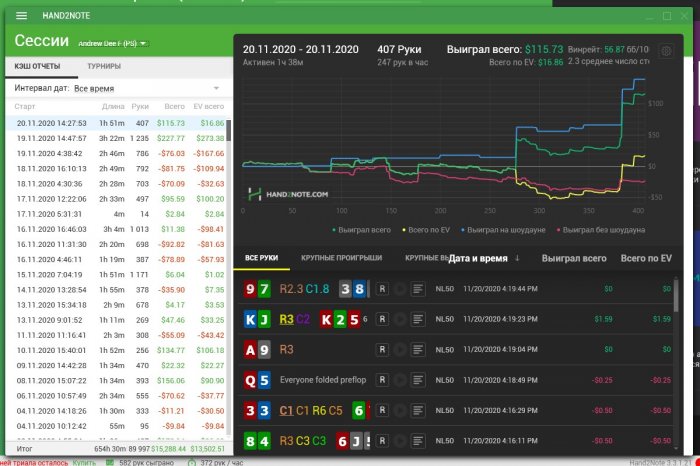
Task: Click replay R button for the 97 hand
Action: tap(382, 289)
